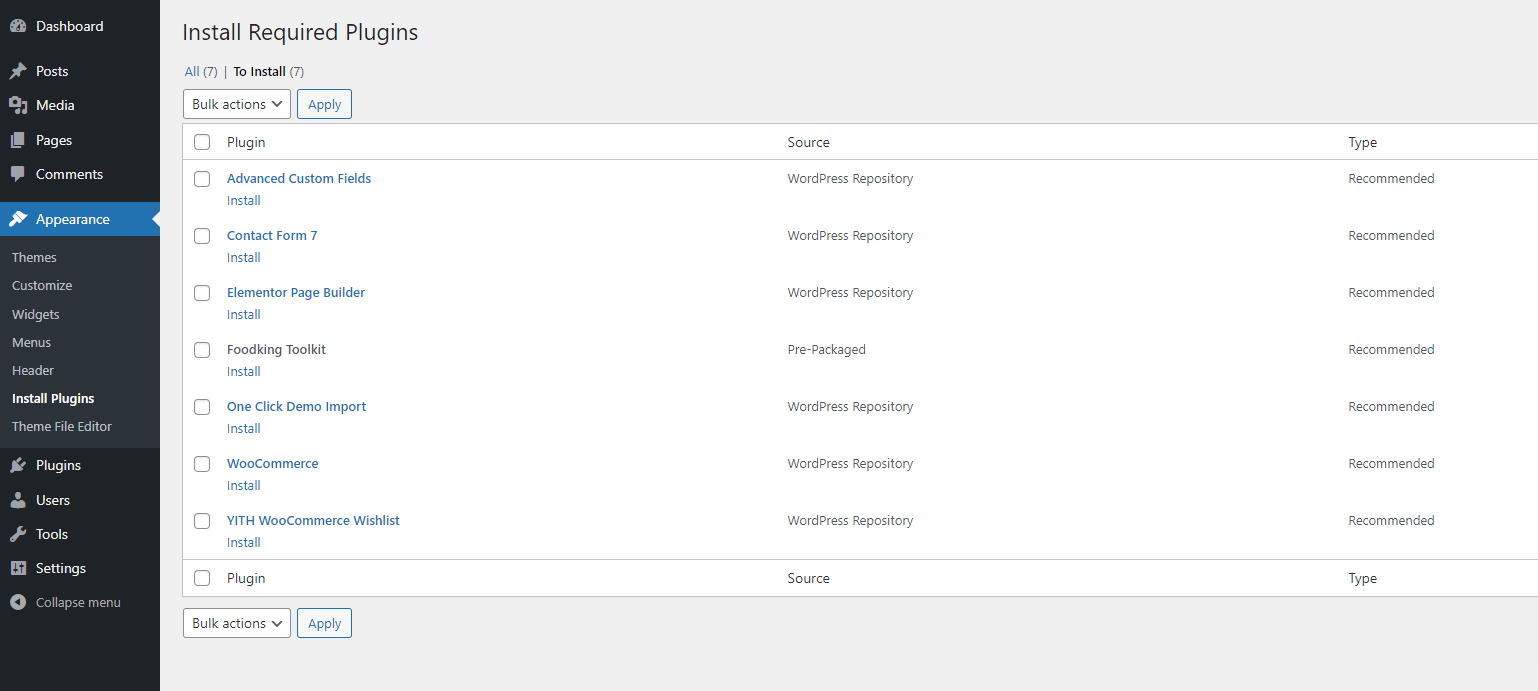
Task: Tick the WooCommerce plugin checkbox
Action: point(202,464)
